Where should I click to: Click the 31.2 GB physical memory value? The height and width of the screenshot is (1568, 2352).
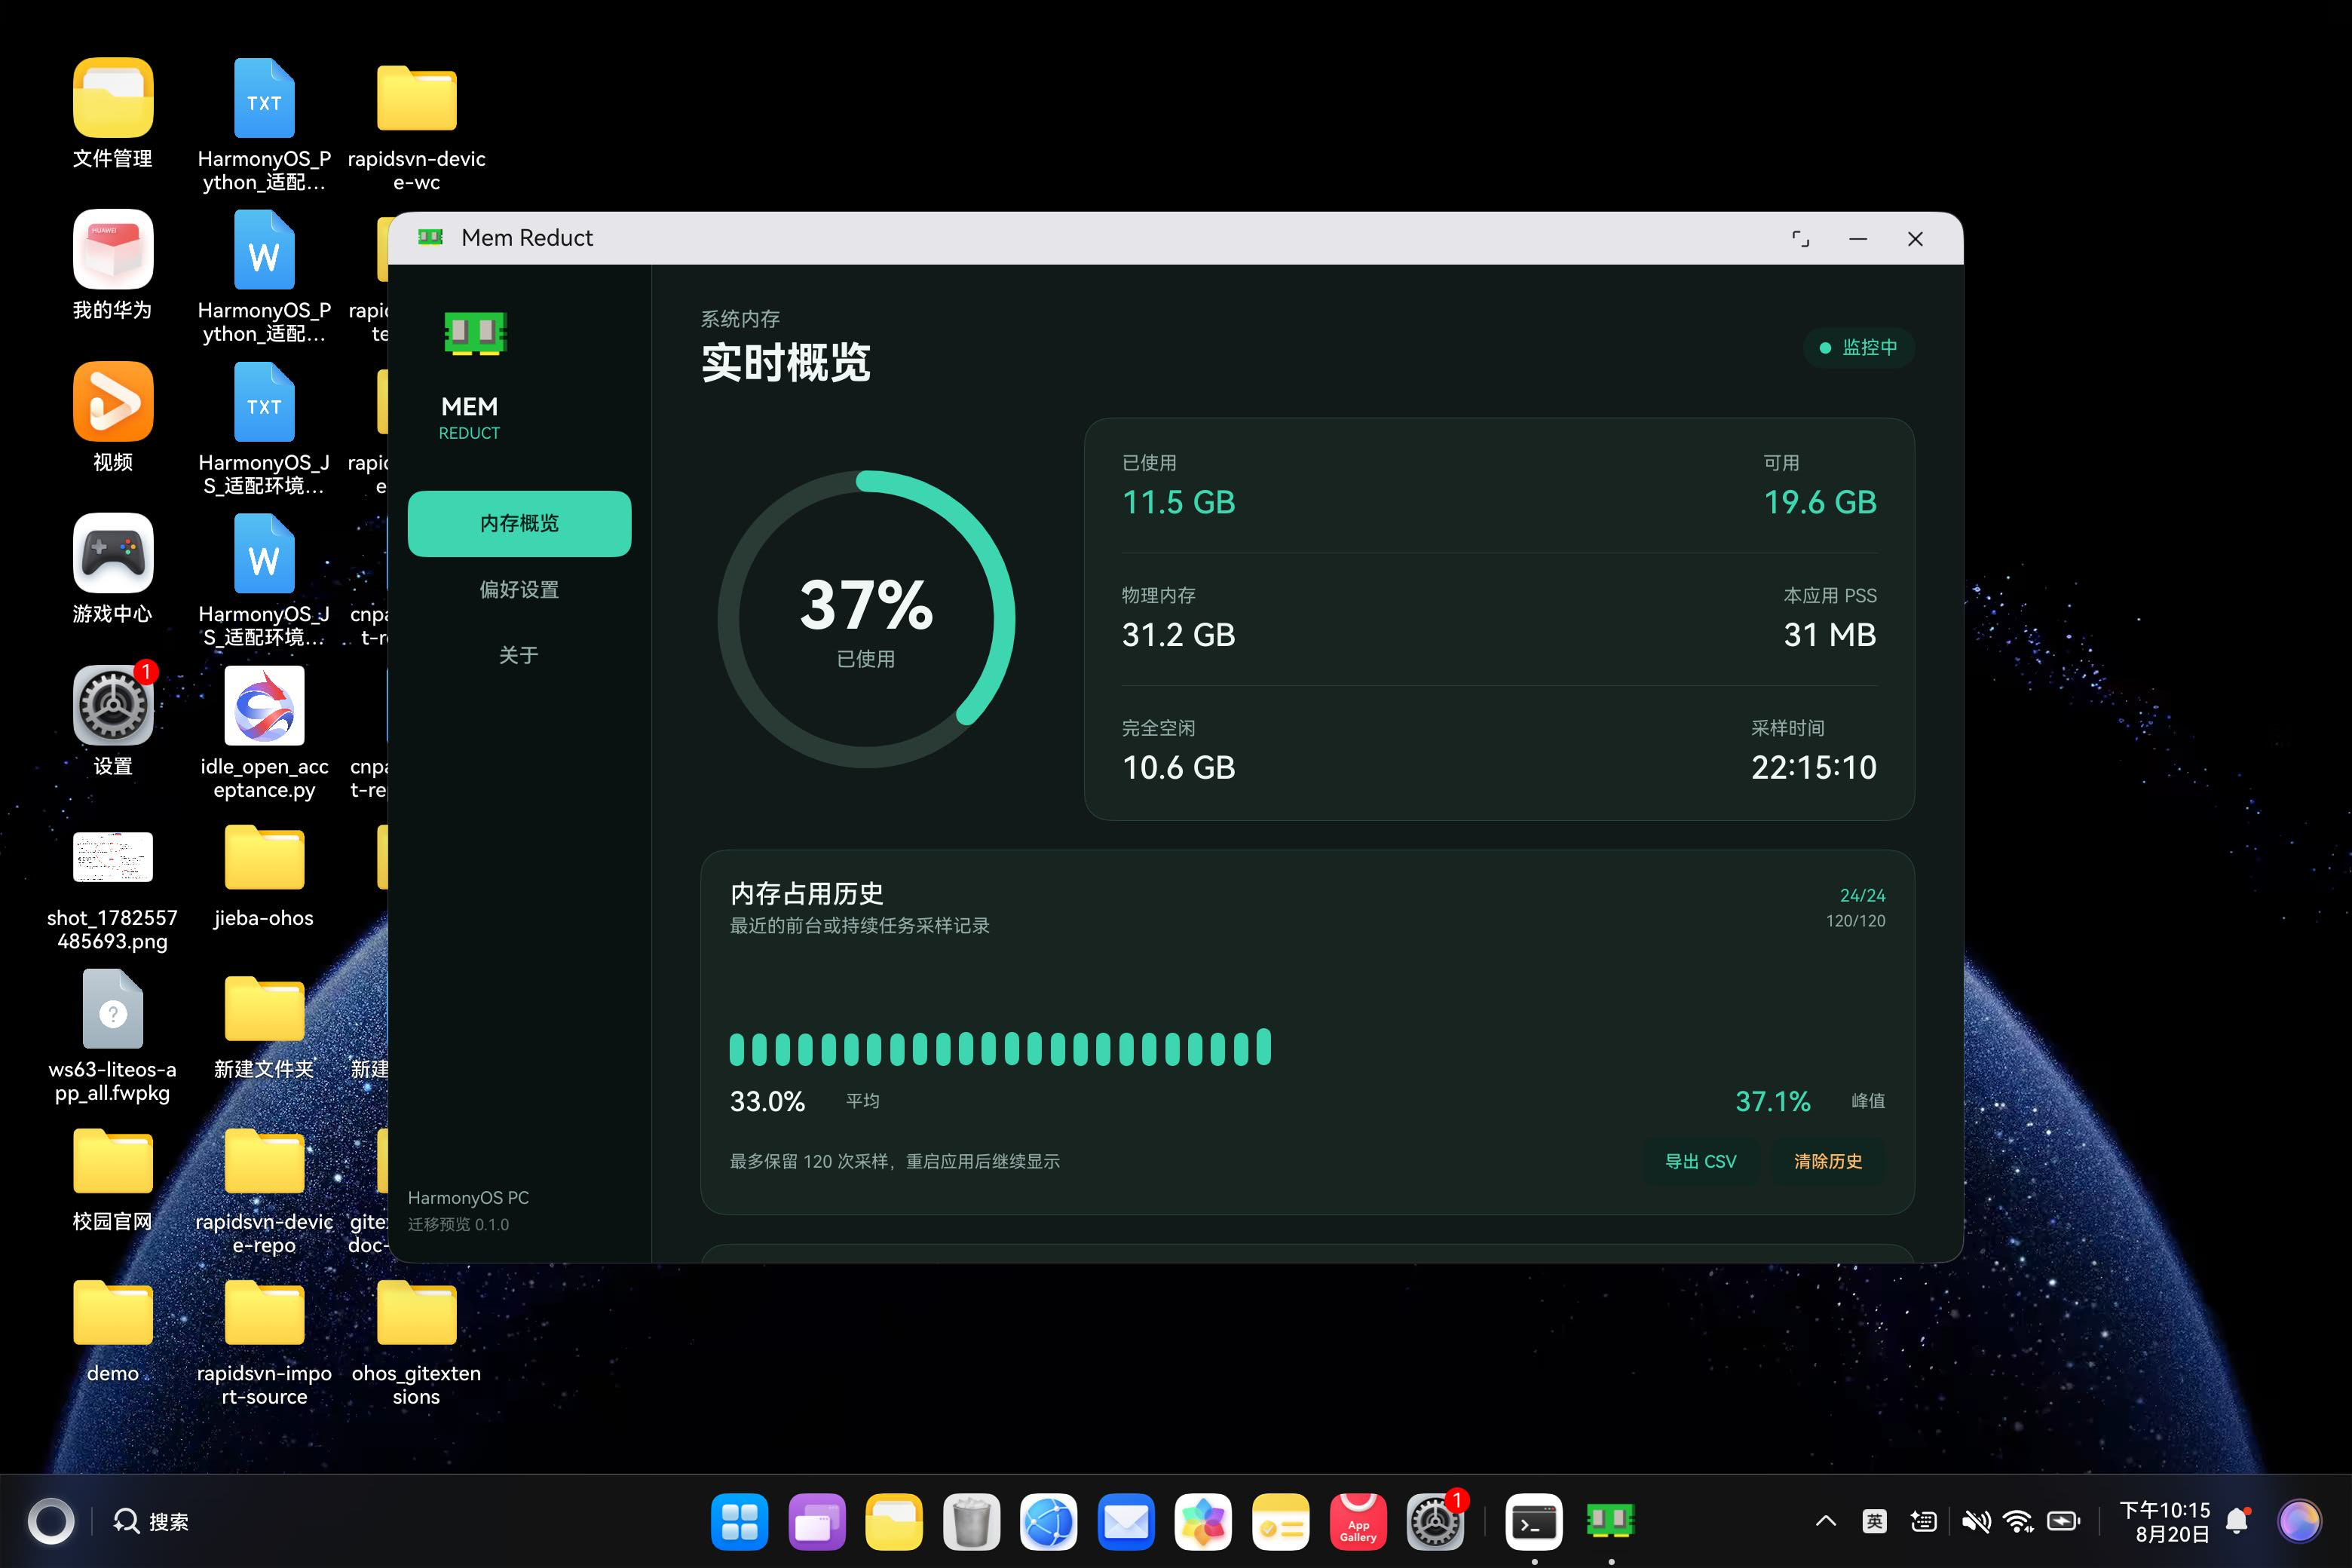pos(1178,635)
